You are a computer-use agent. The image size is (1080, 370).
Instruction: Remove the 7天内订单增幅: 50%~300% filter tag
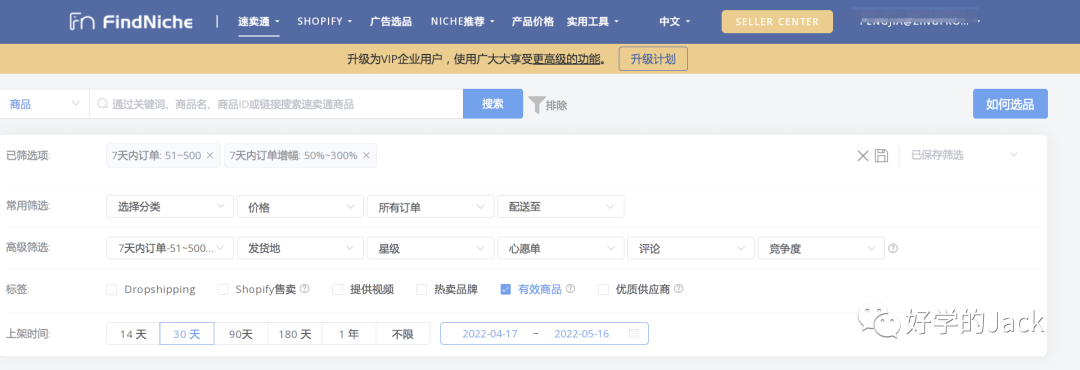[x=366, y=156]
